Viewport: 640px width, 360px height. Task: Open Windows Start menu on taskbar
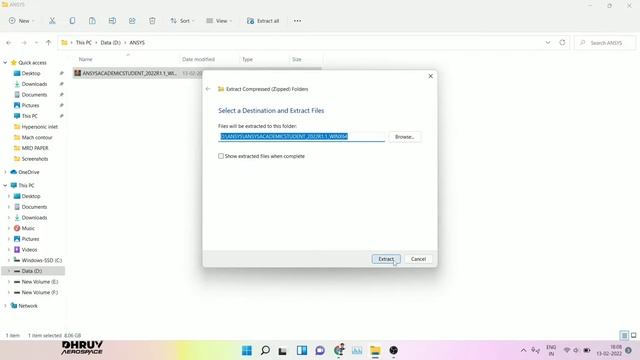[247, 350]
